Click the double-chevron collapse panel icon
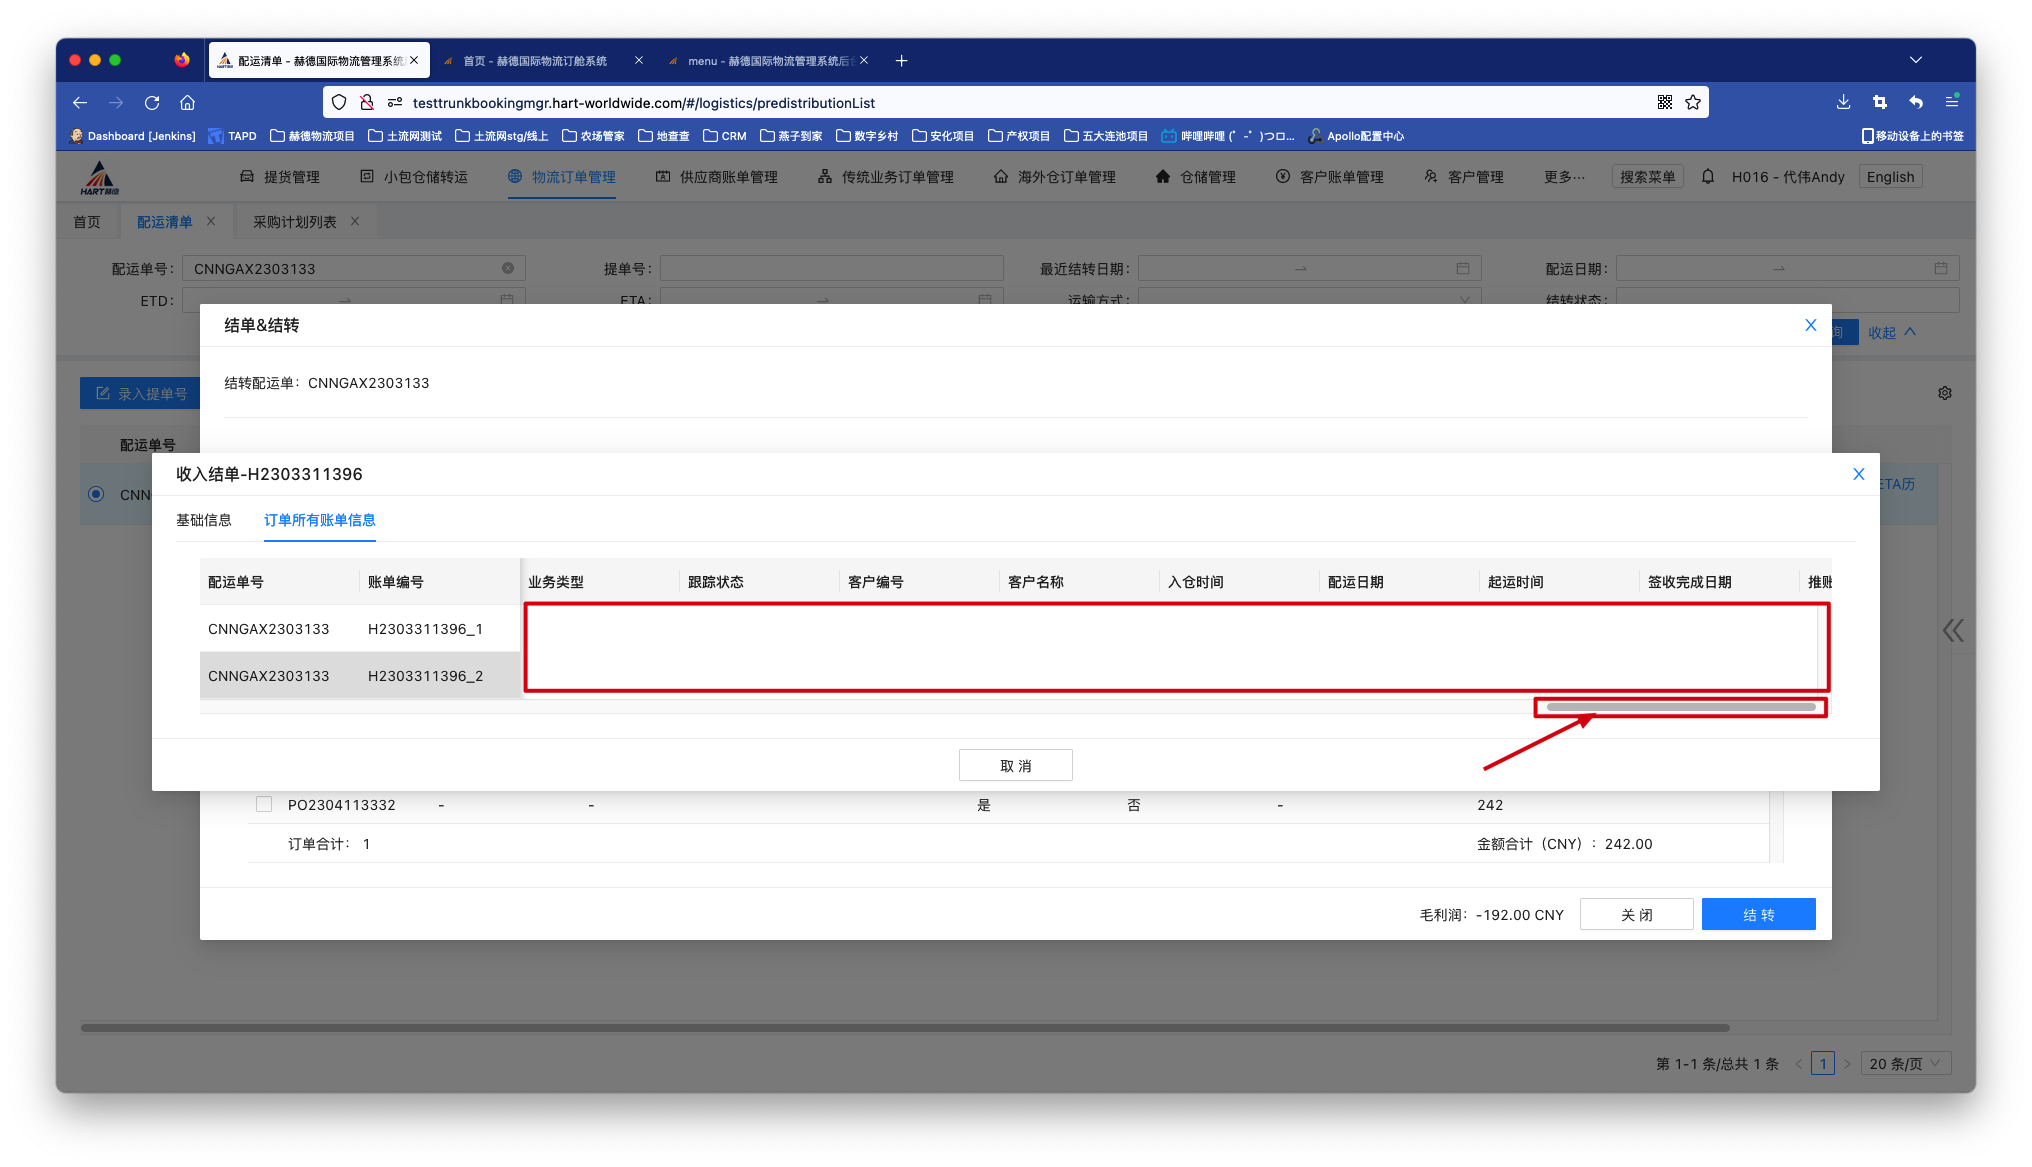This screenshot has height=1167, width=2032. coord(1953,630)
